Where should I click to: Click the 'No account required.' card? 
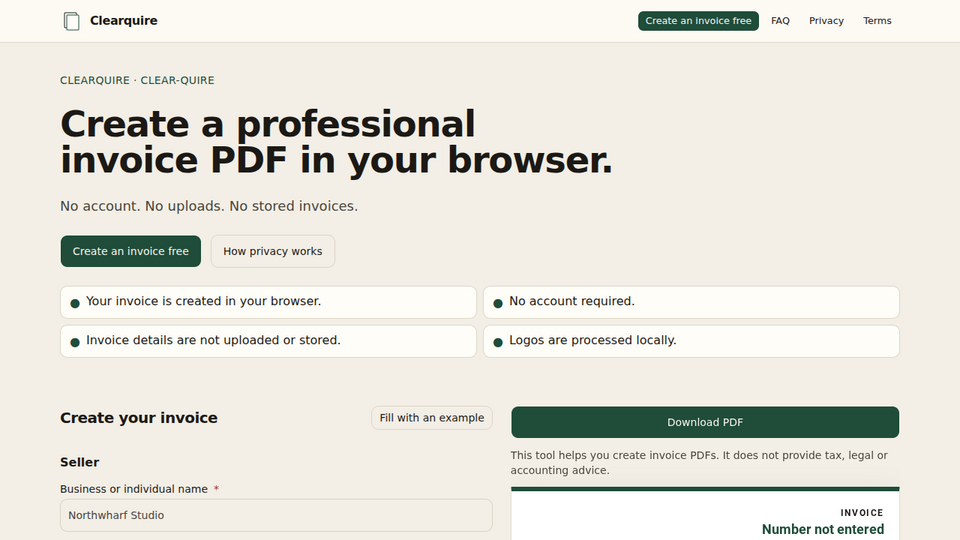click(691, 302)
